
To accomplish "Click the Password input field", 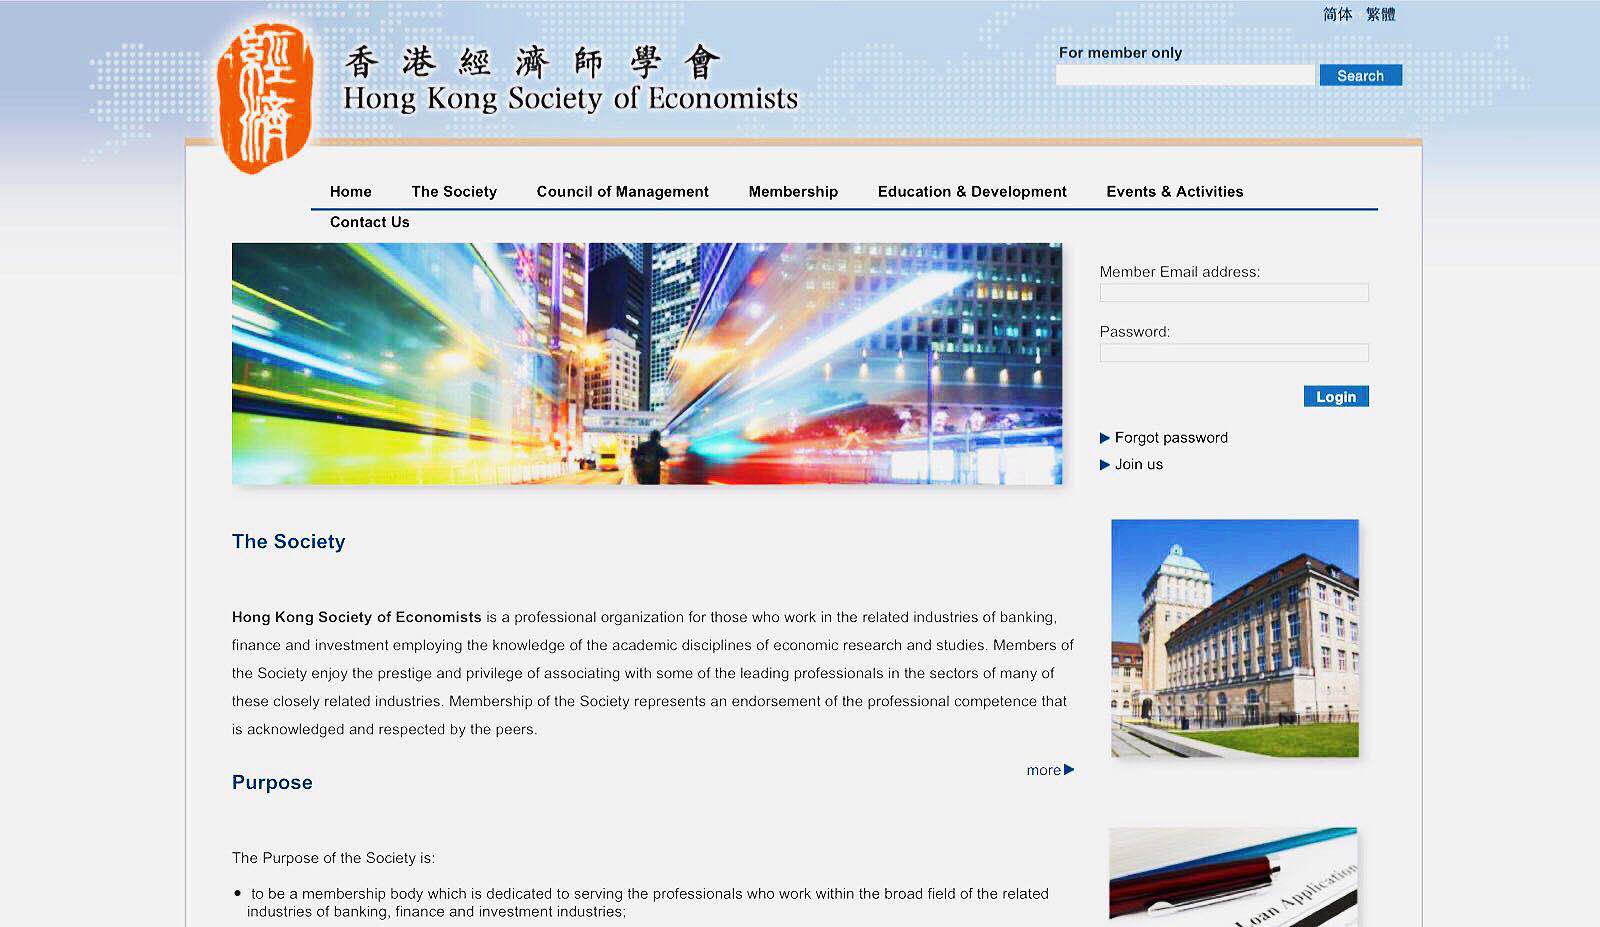I will (x=1233, y=353).
